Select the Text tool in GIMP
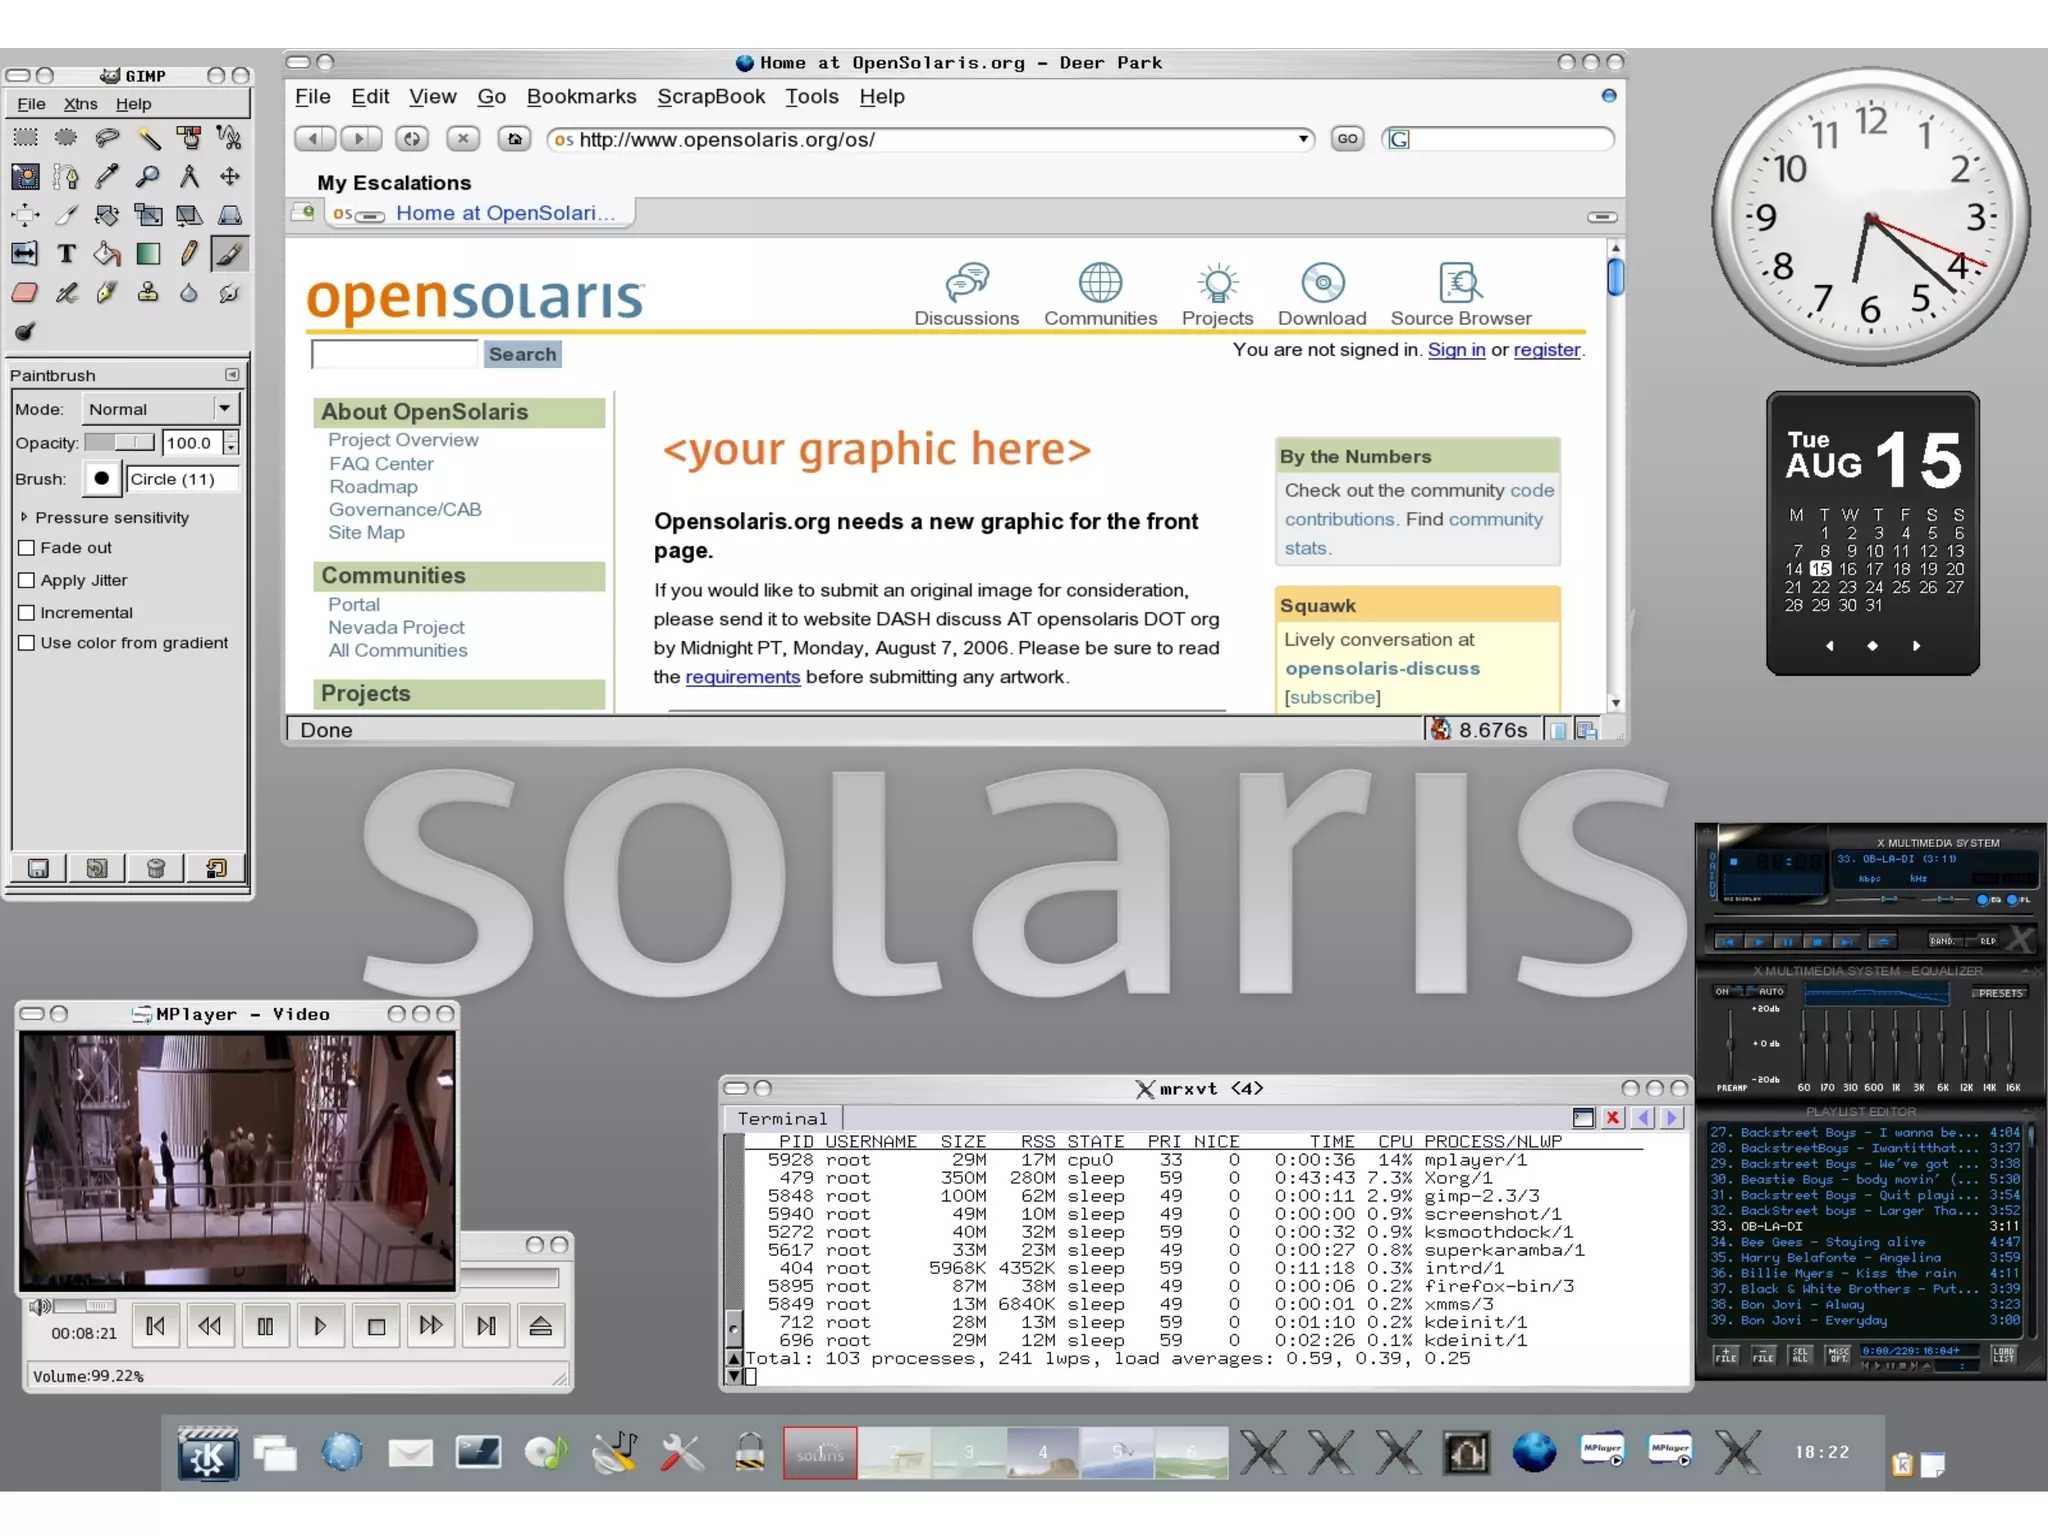This screenshot has height=1536, width=2048. pos(66,254)
